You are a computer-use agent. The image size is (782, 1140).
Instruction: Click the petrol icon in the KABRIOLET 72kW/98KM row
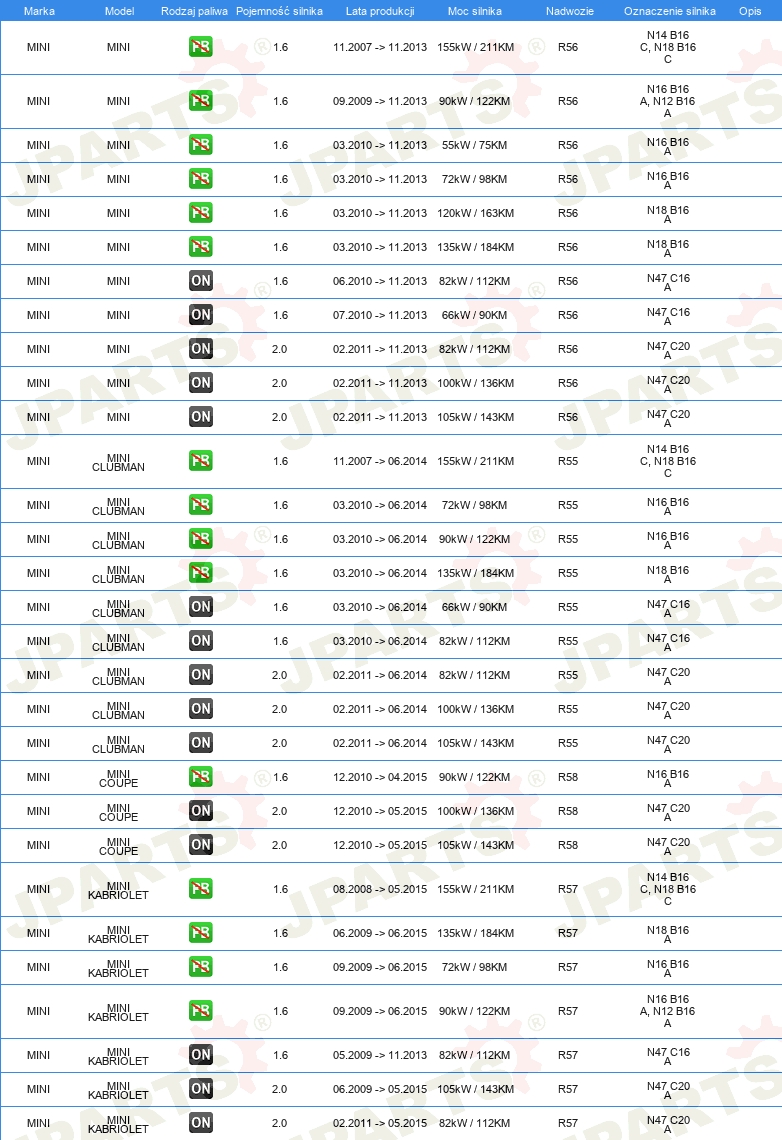click(201, 967)
